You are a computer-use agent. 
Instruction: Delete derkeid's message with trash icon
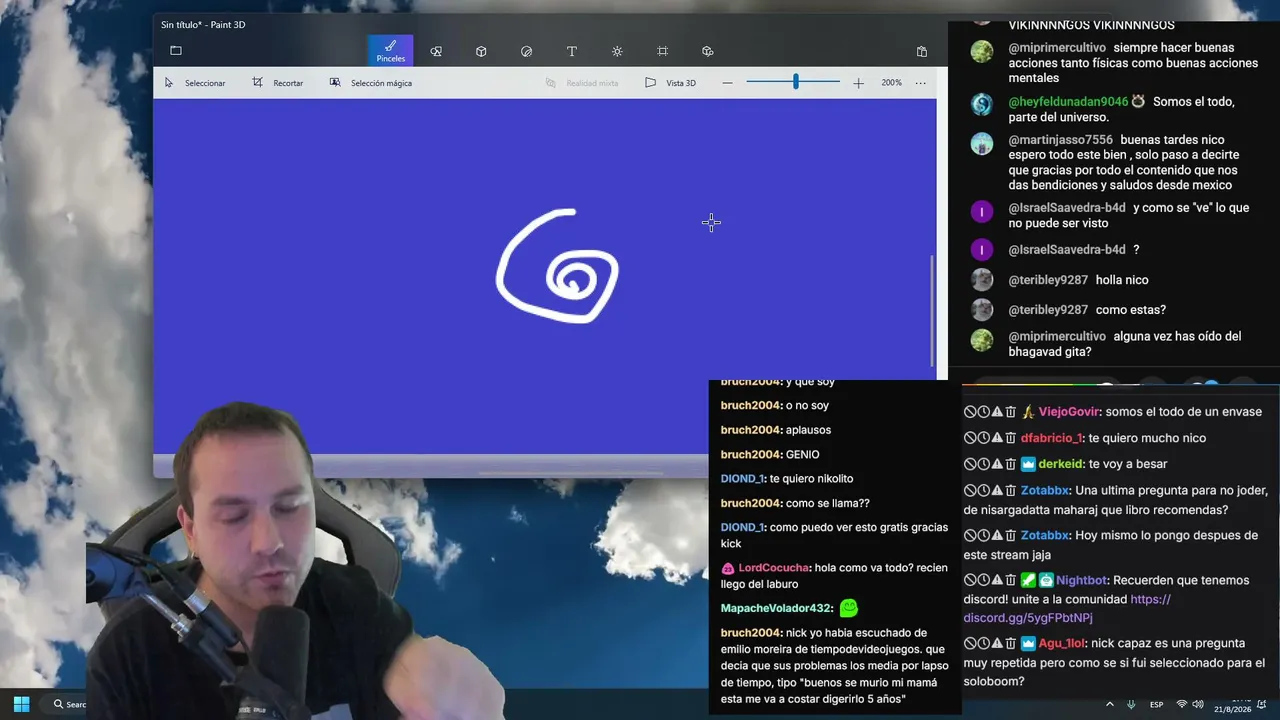(1010, 464)
